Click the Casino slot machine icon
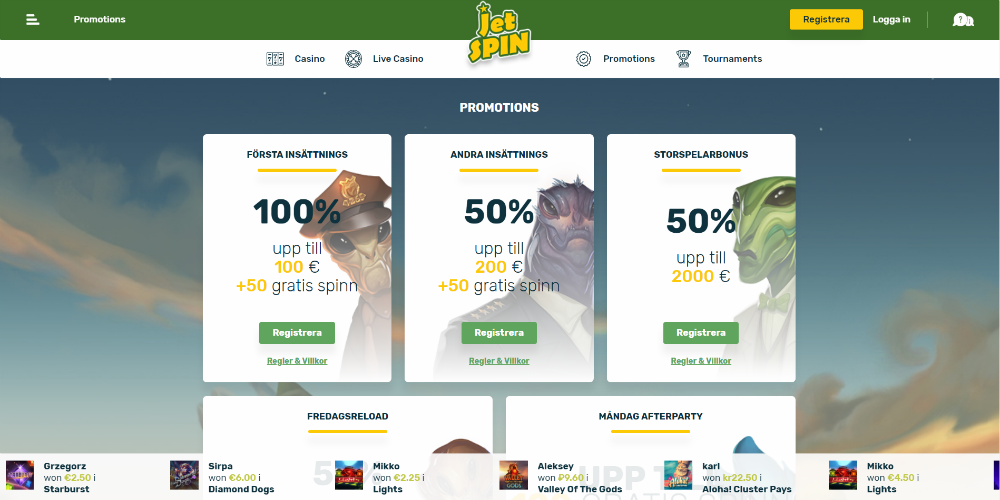 point(275,59)
